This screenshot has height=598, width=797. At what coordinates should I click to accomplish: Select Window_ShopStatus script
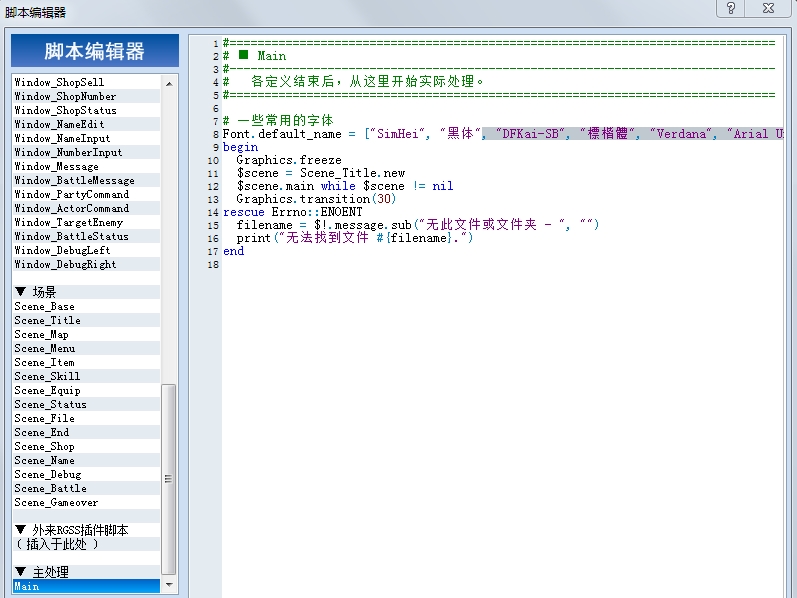point(86,110)
